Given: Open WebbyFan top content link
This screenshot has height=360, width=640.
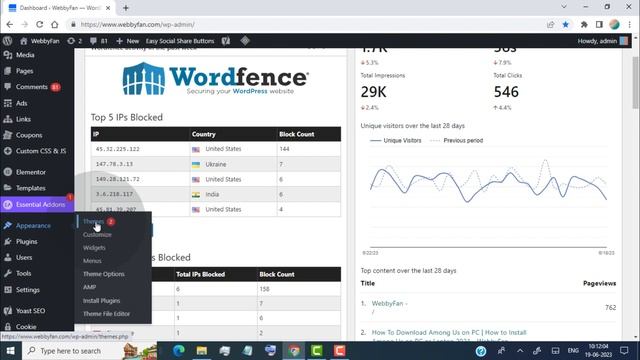Looking at the screenshot, I should point(389,304).
